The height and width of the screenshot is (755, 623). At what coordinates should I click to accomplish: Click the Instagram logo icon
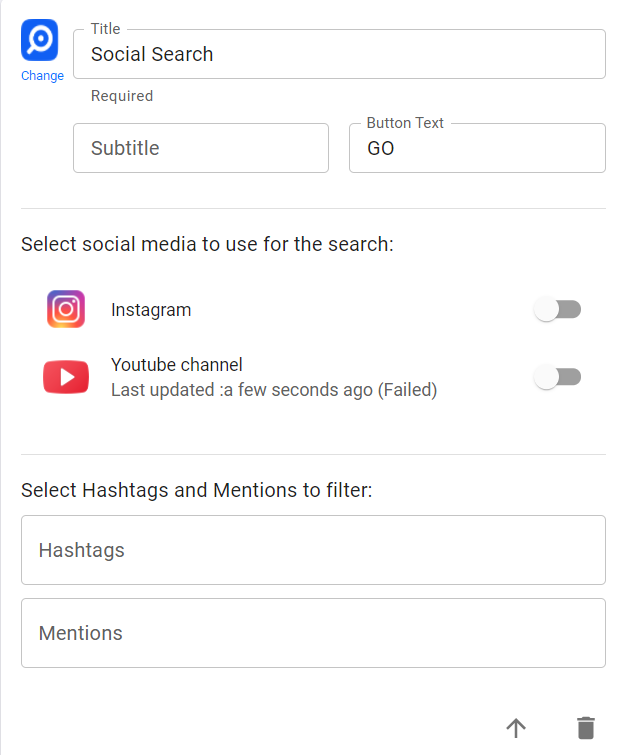pyautogui.click(x=66, y=309)
